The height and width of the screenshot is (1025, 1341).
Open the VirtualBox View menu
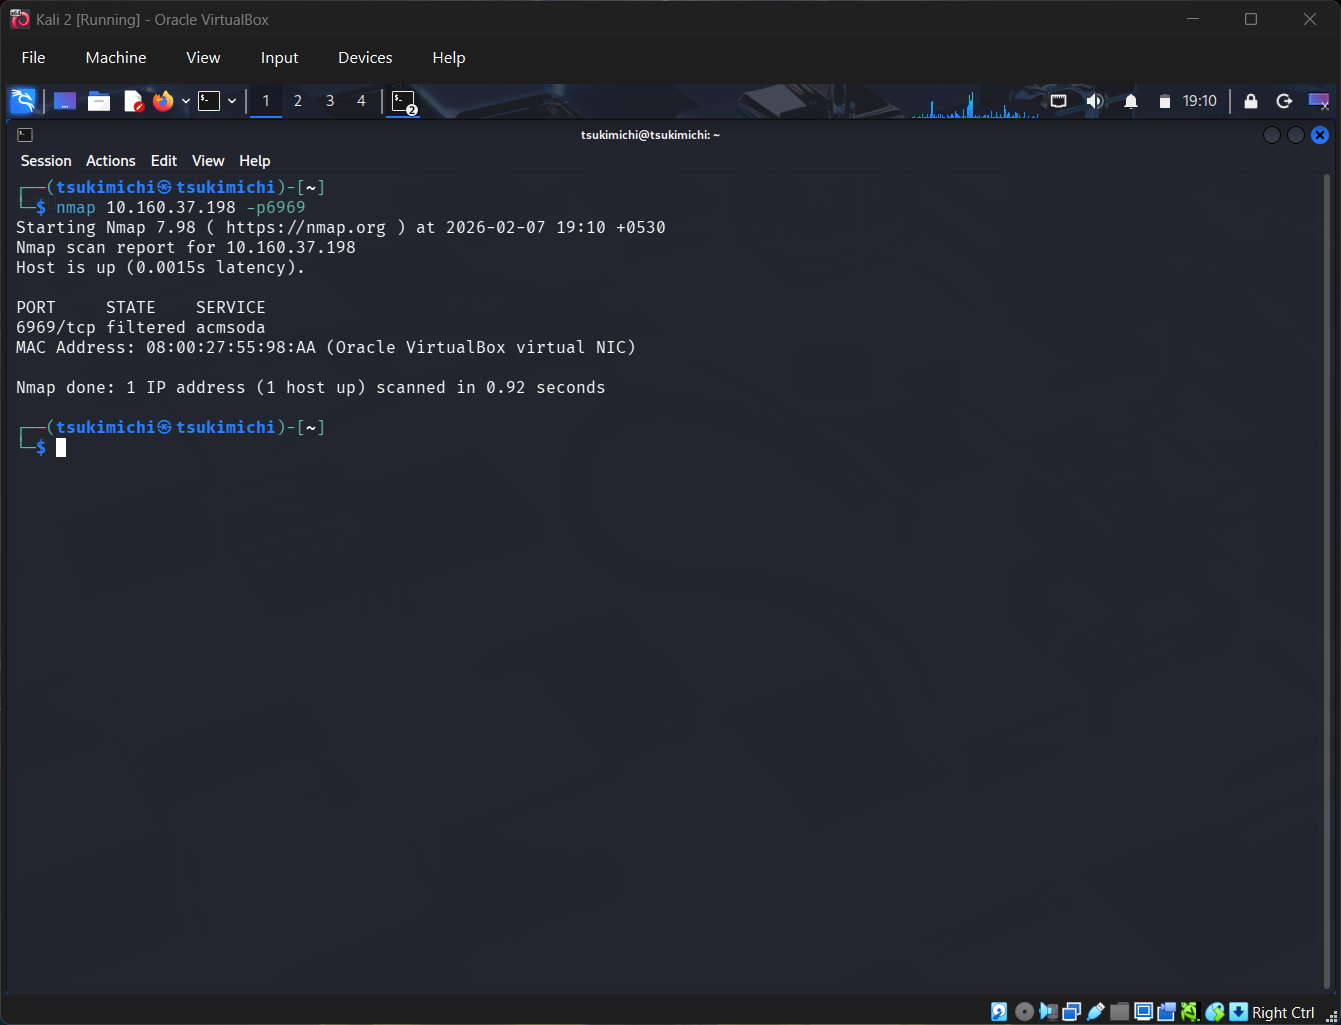coord(203,58)
